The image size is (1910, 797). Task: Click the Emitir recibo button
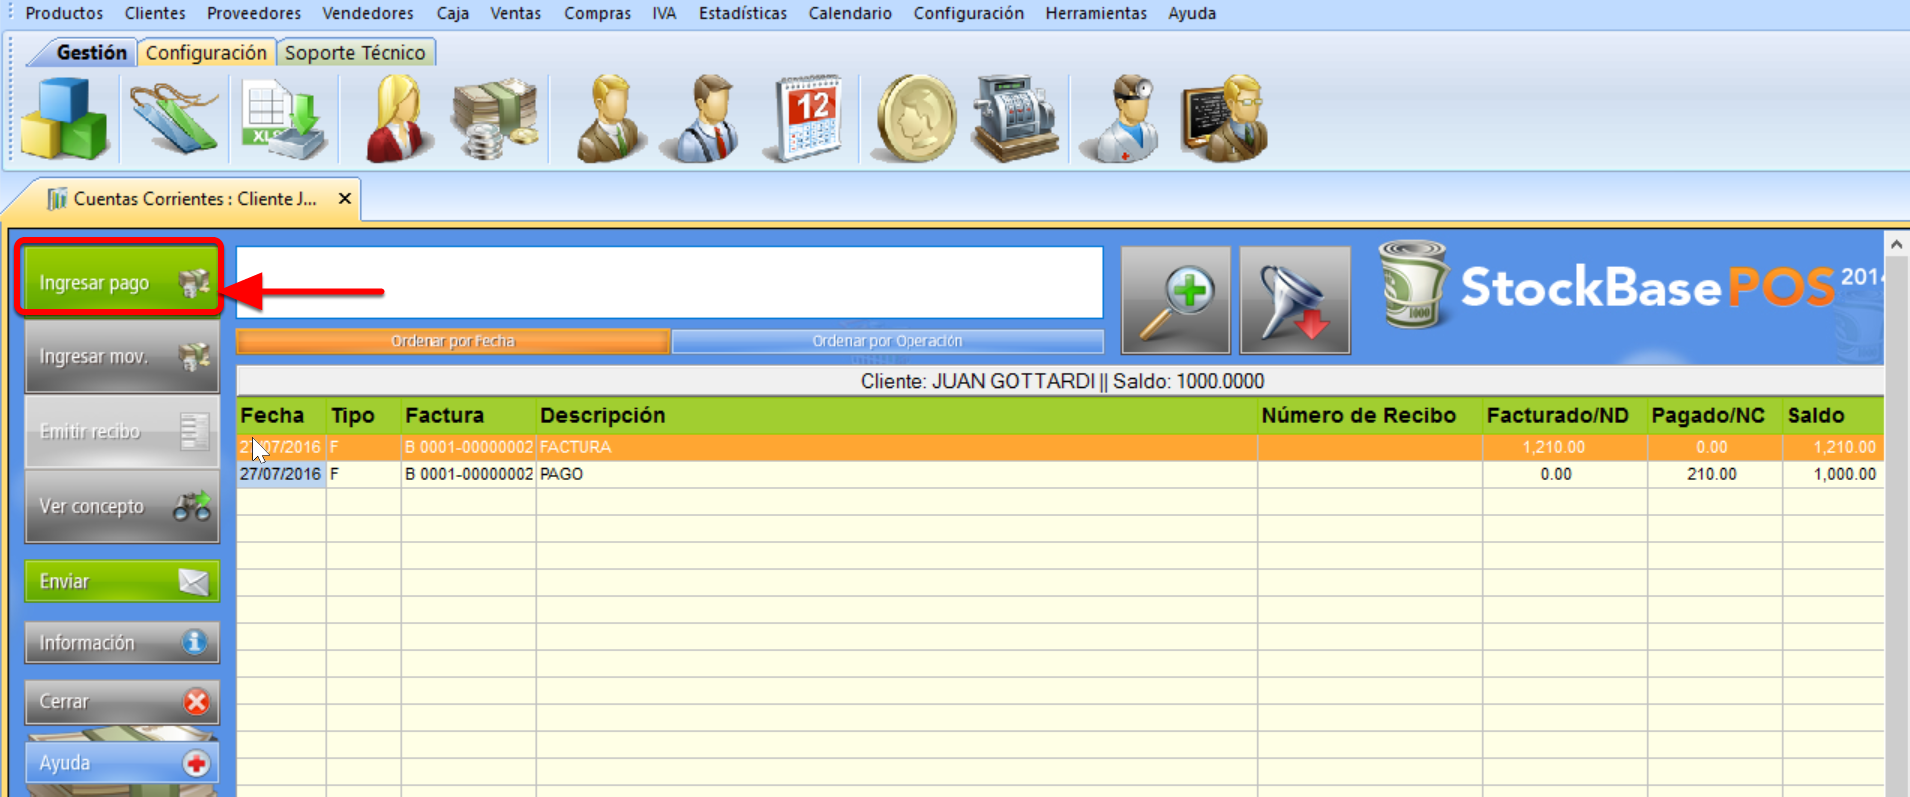122,431
